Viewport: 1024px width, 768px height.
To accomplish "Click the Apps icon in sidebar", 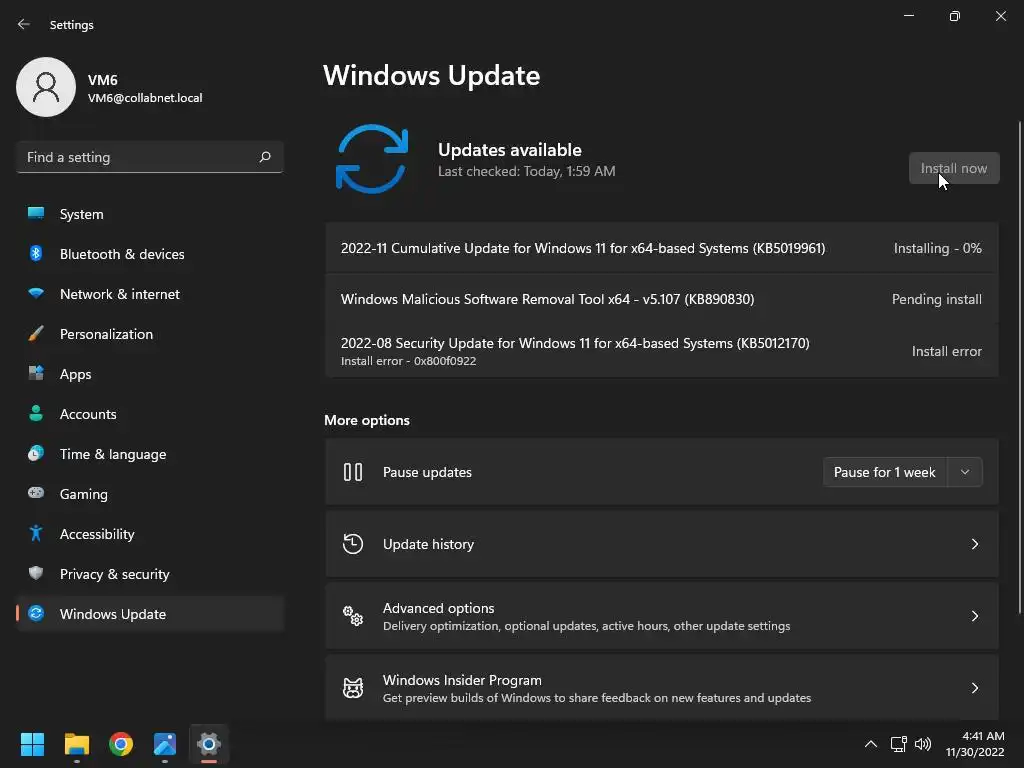I will 36,374.
